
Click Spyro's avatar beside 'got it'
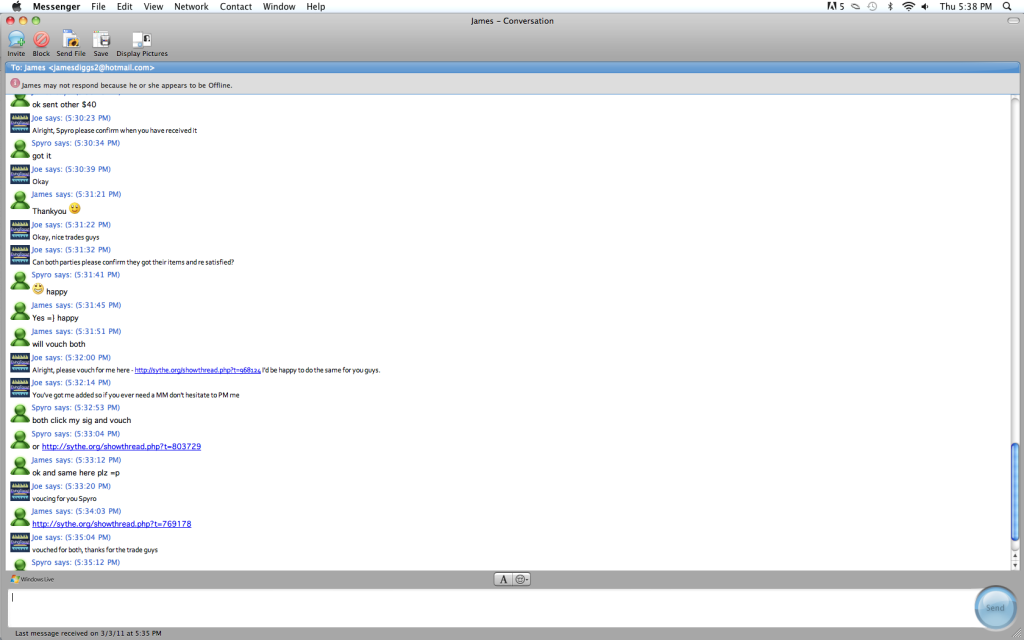click(x=20, y=149)
